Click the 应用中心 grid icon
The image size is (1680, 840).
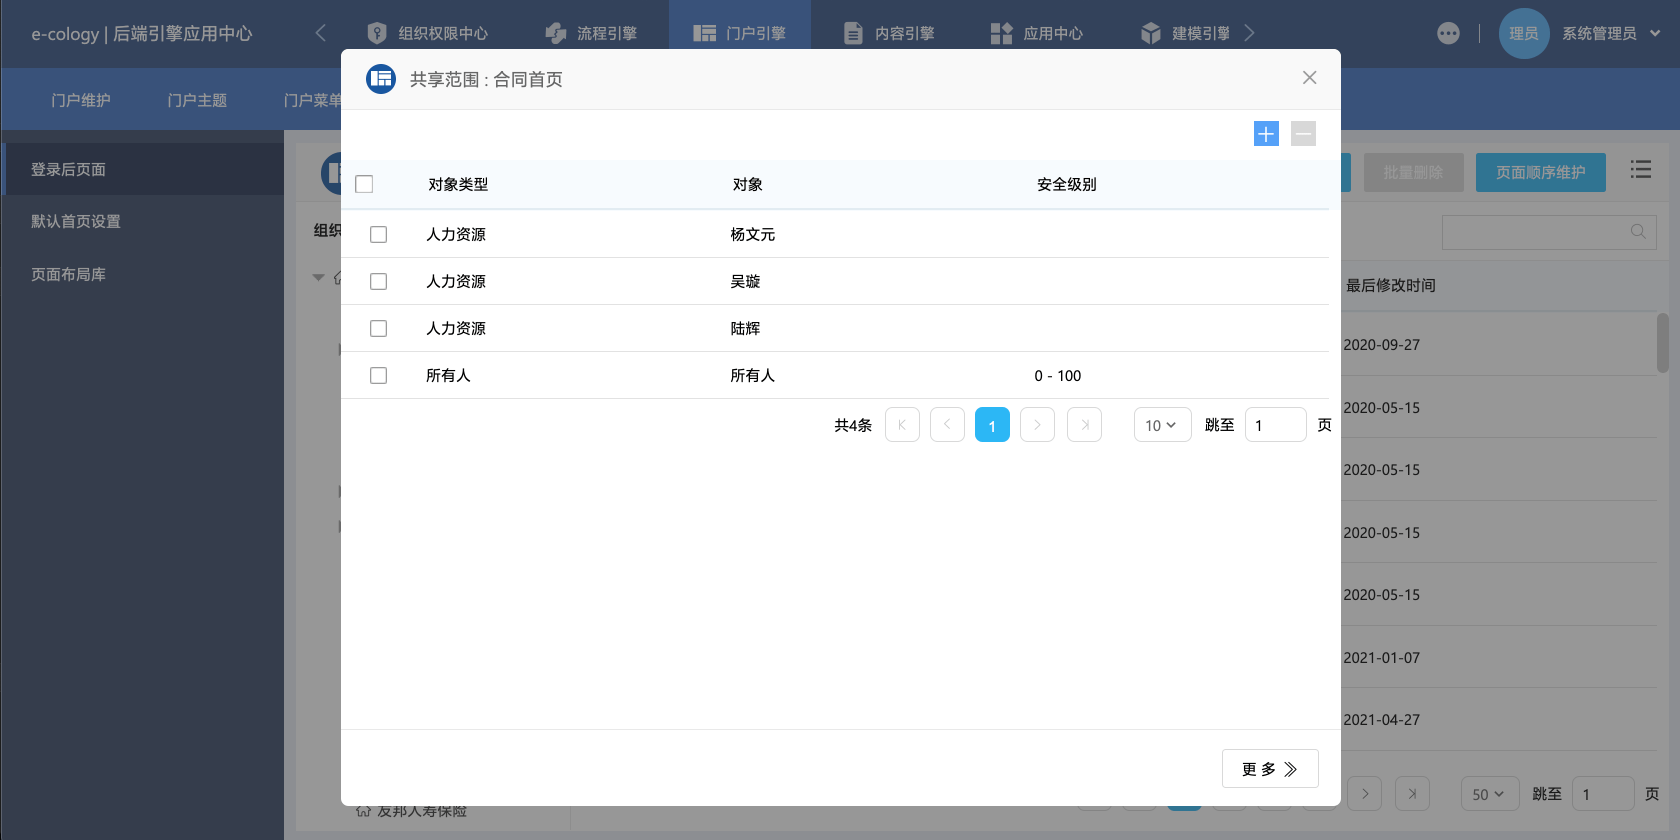tap(1001, 33)
